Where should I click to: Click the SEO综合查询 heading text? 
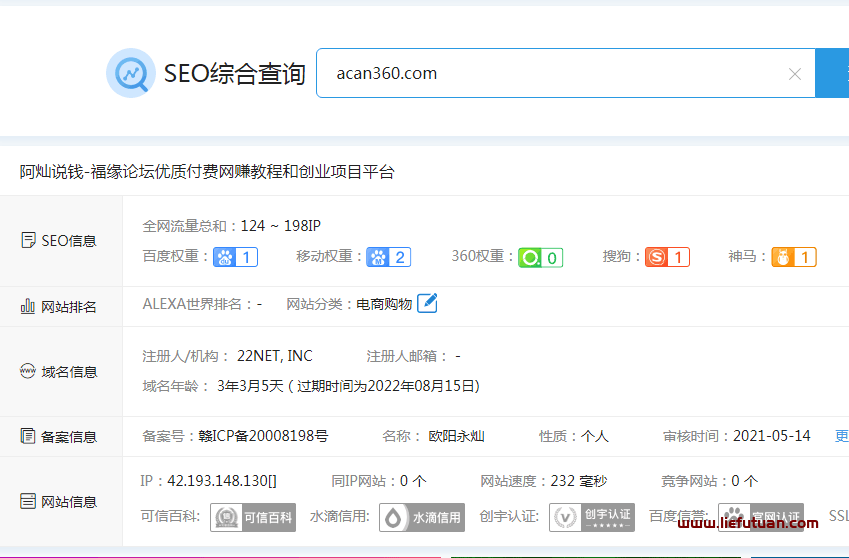[234, 74]
